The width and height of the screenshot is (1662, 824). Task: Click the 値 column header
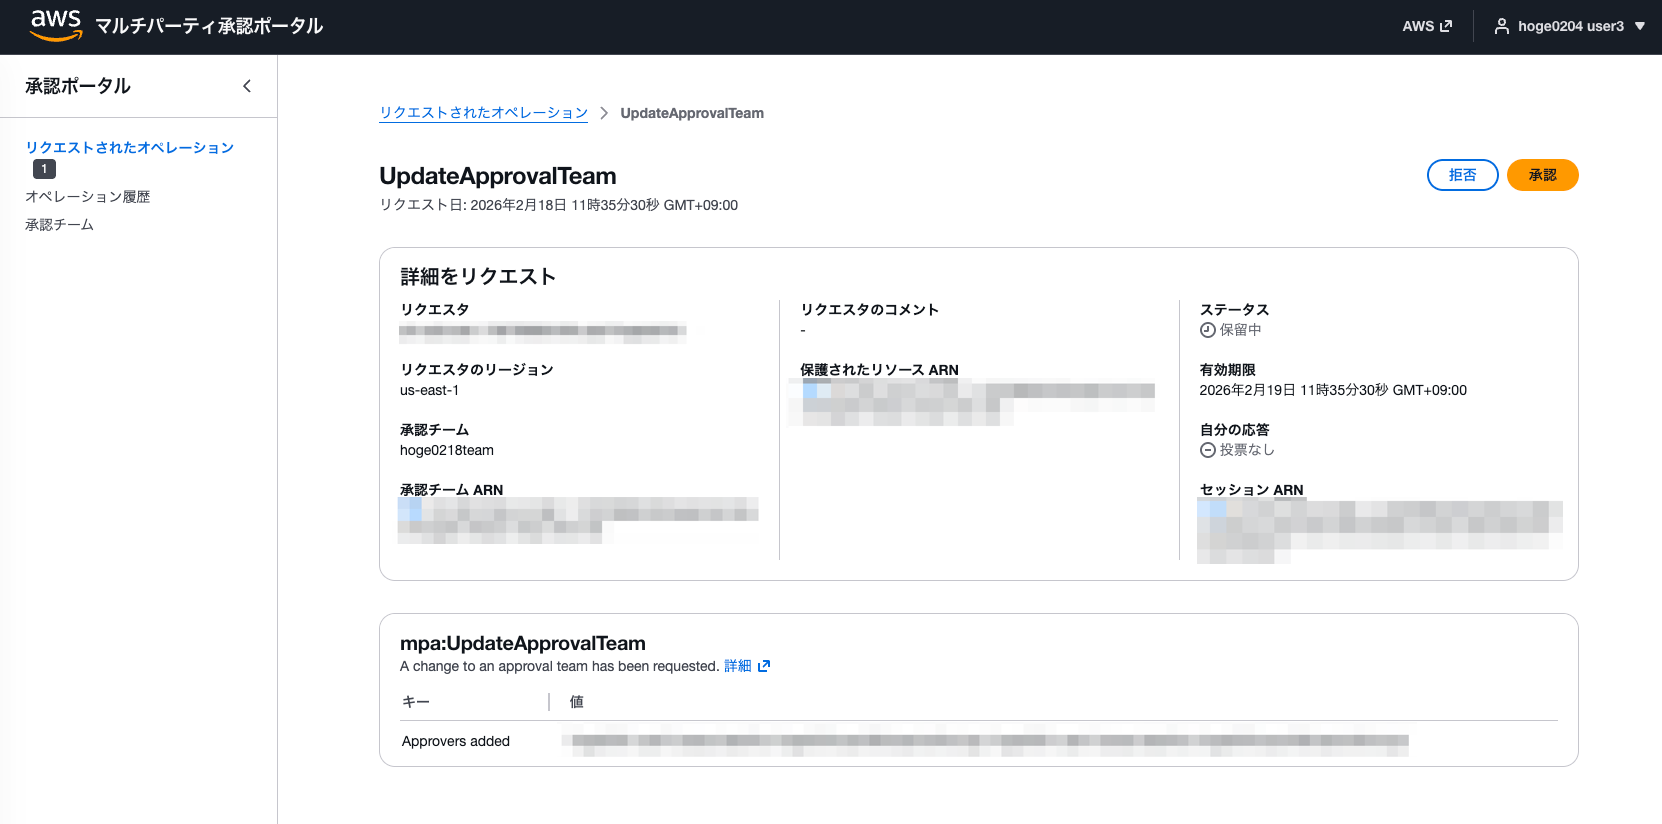577,702
